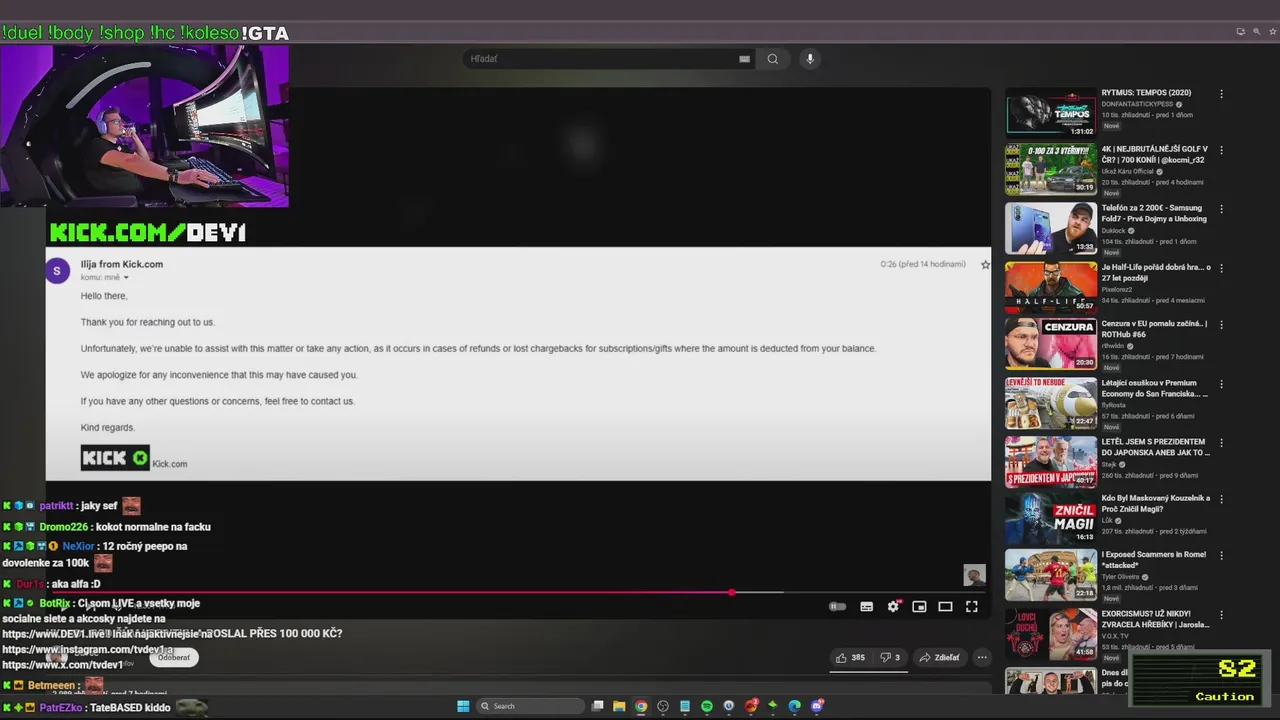Open video player settings gear
This screenshot has height=720, width=1280.
pyautogui.click(x=893, y=607)
